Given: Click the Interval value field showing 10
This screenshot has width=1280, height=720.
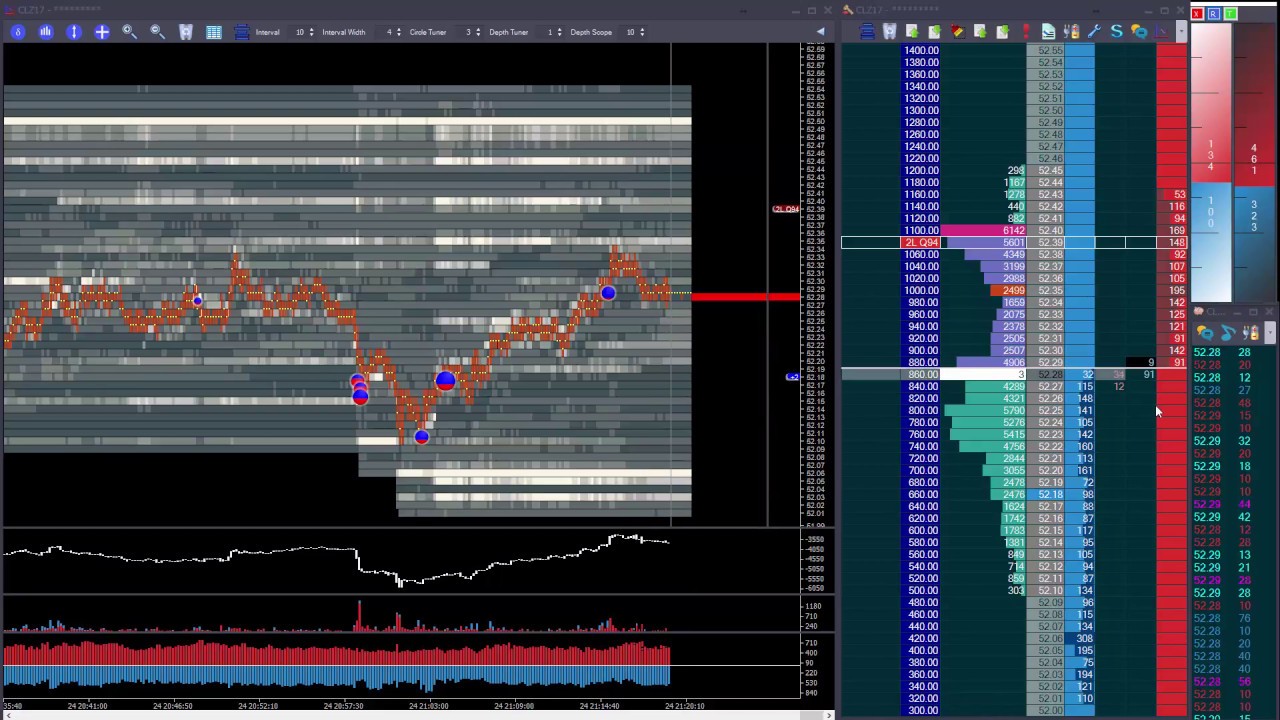Looking at the screenshot, I should [299, 32].
